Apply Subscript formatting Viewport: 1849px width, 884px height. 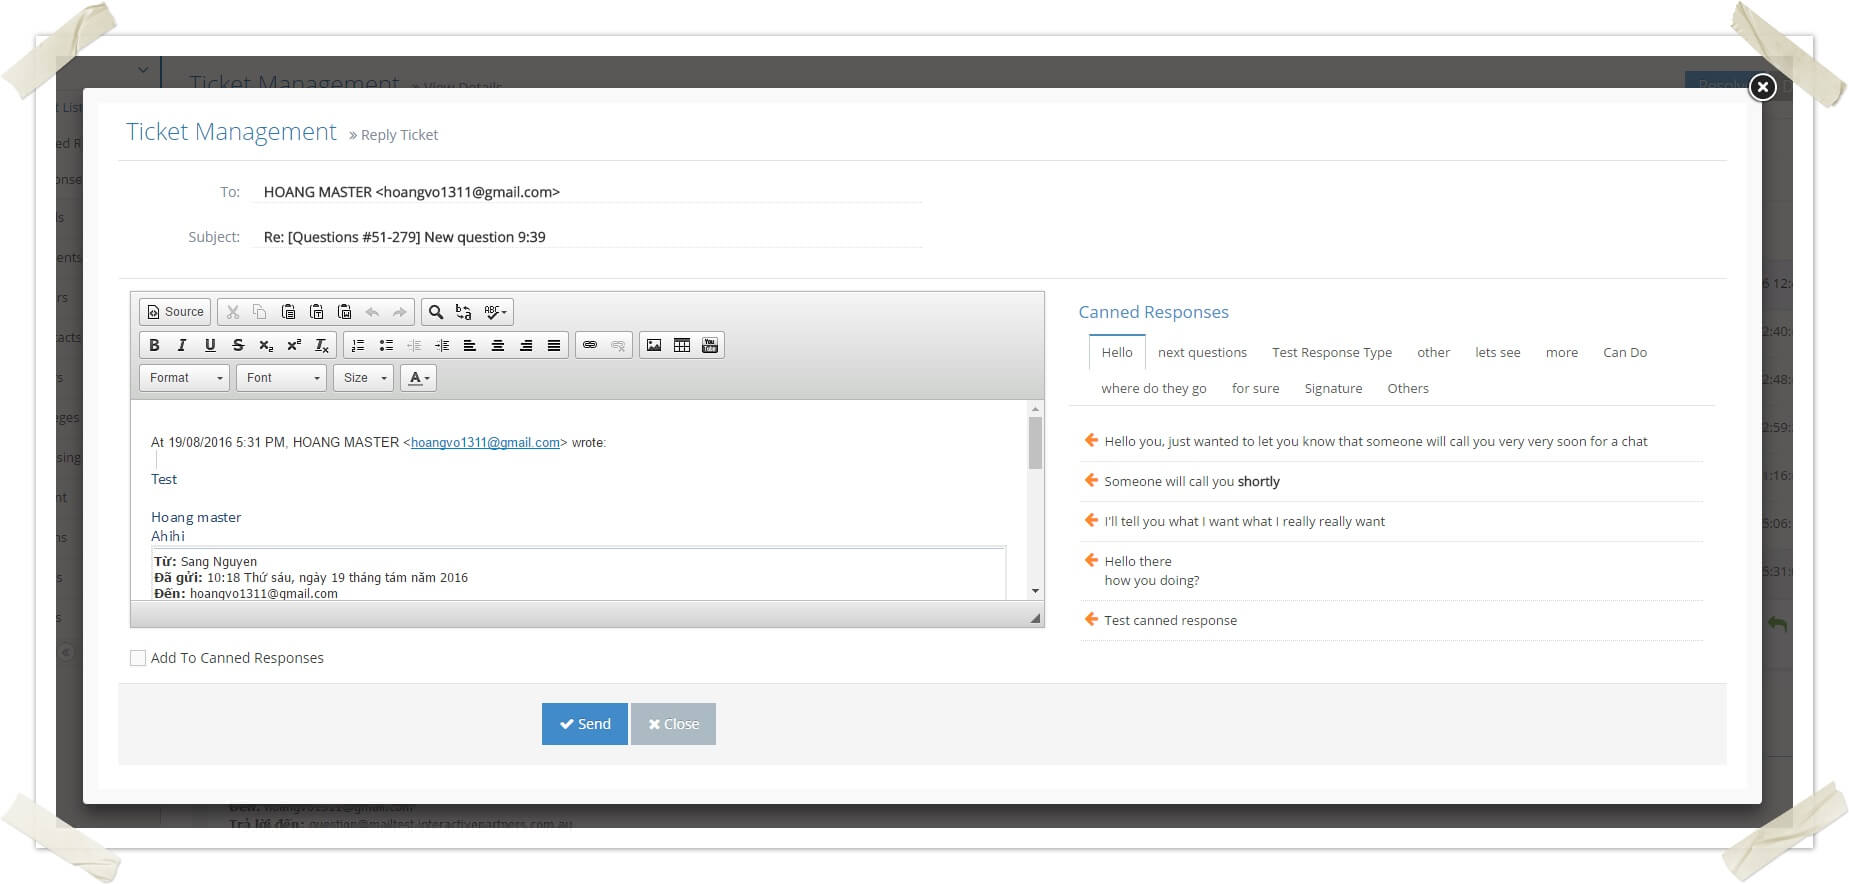[266, 345]
